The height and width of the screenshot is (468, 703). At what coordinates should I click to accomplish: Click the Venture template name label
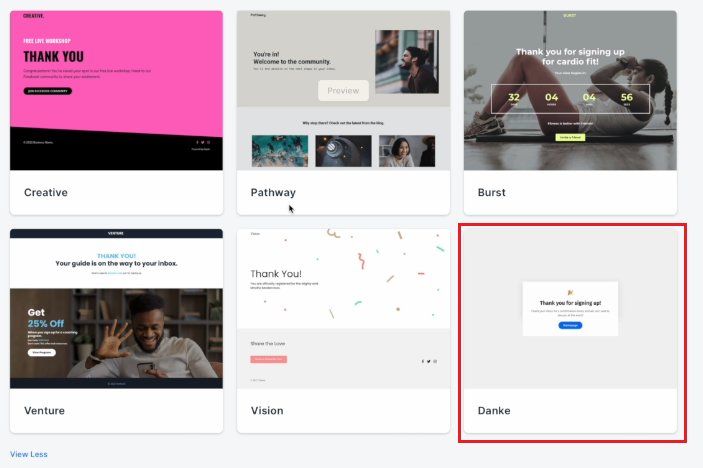[44, 411]
